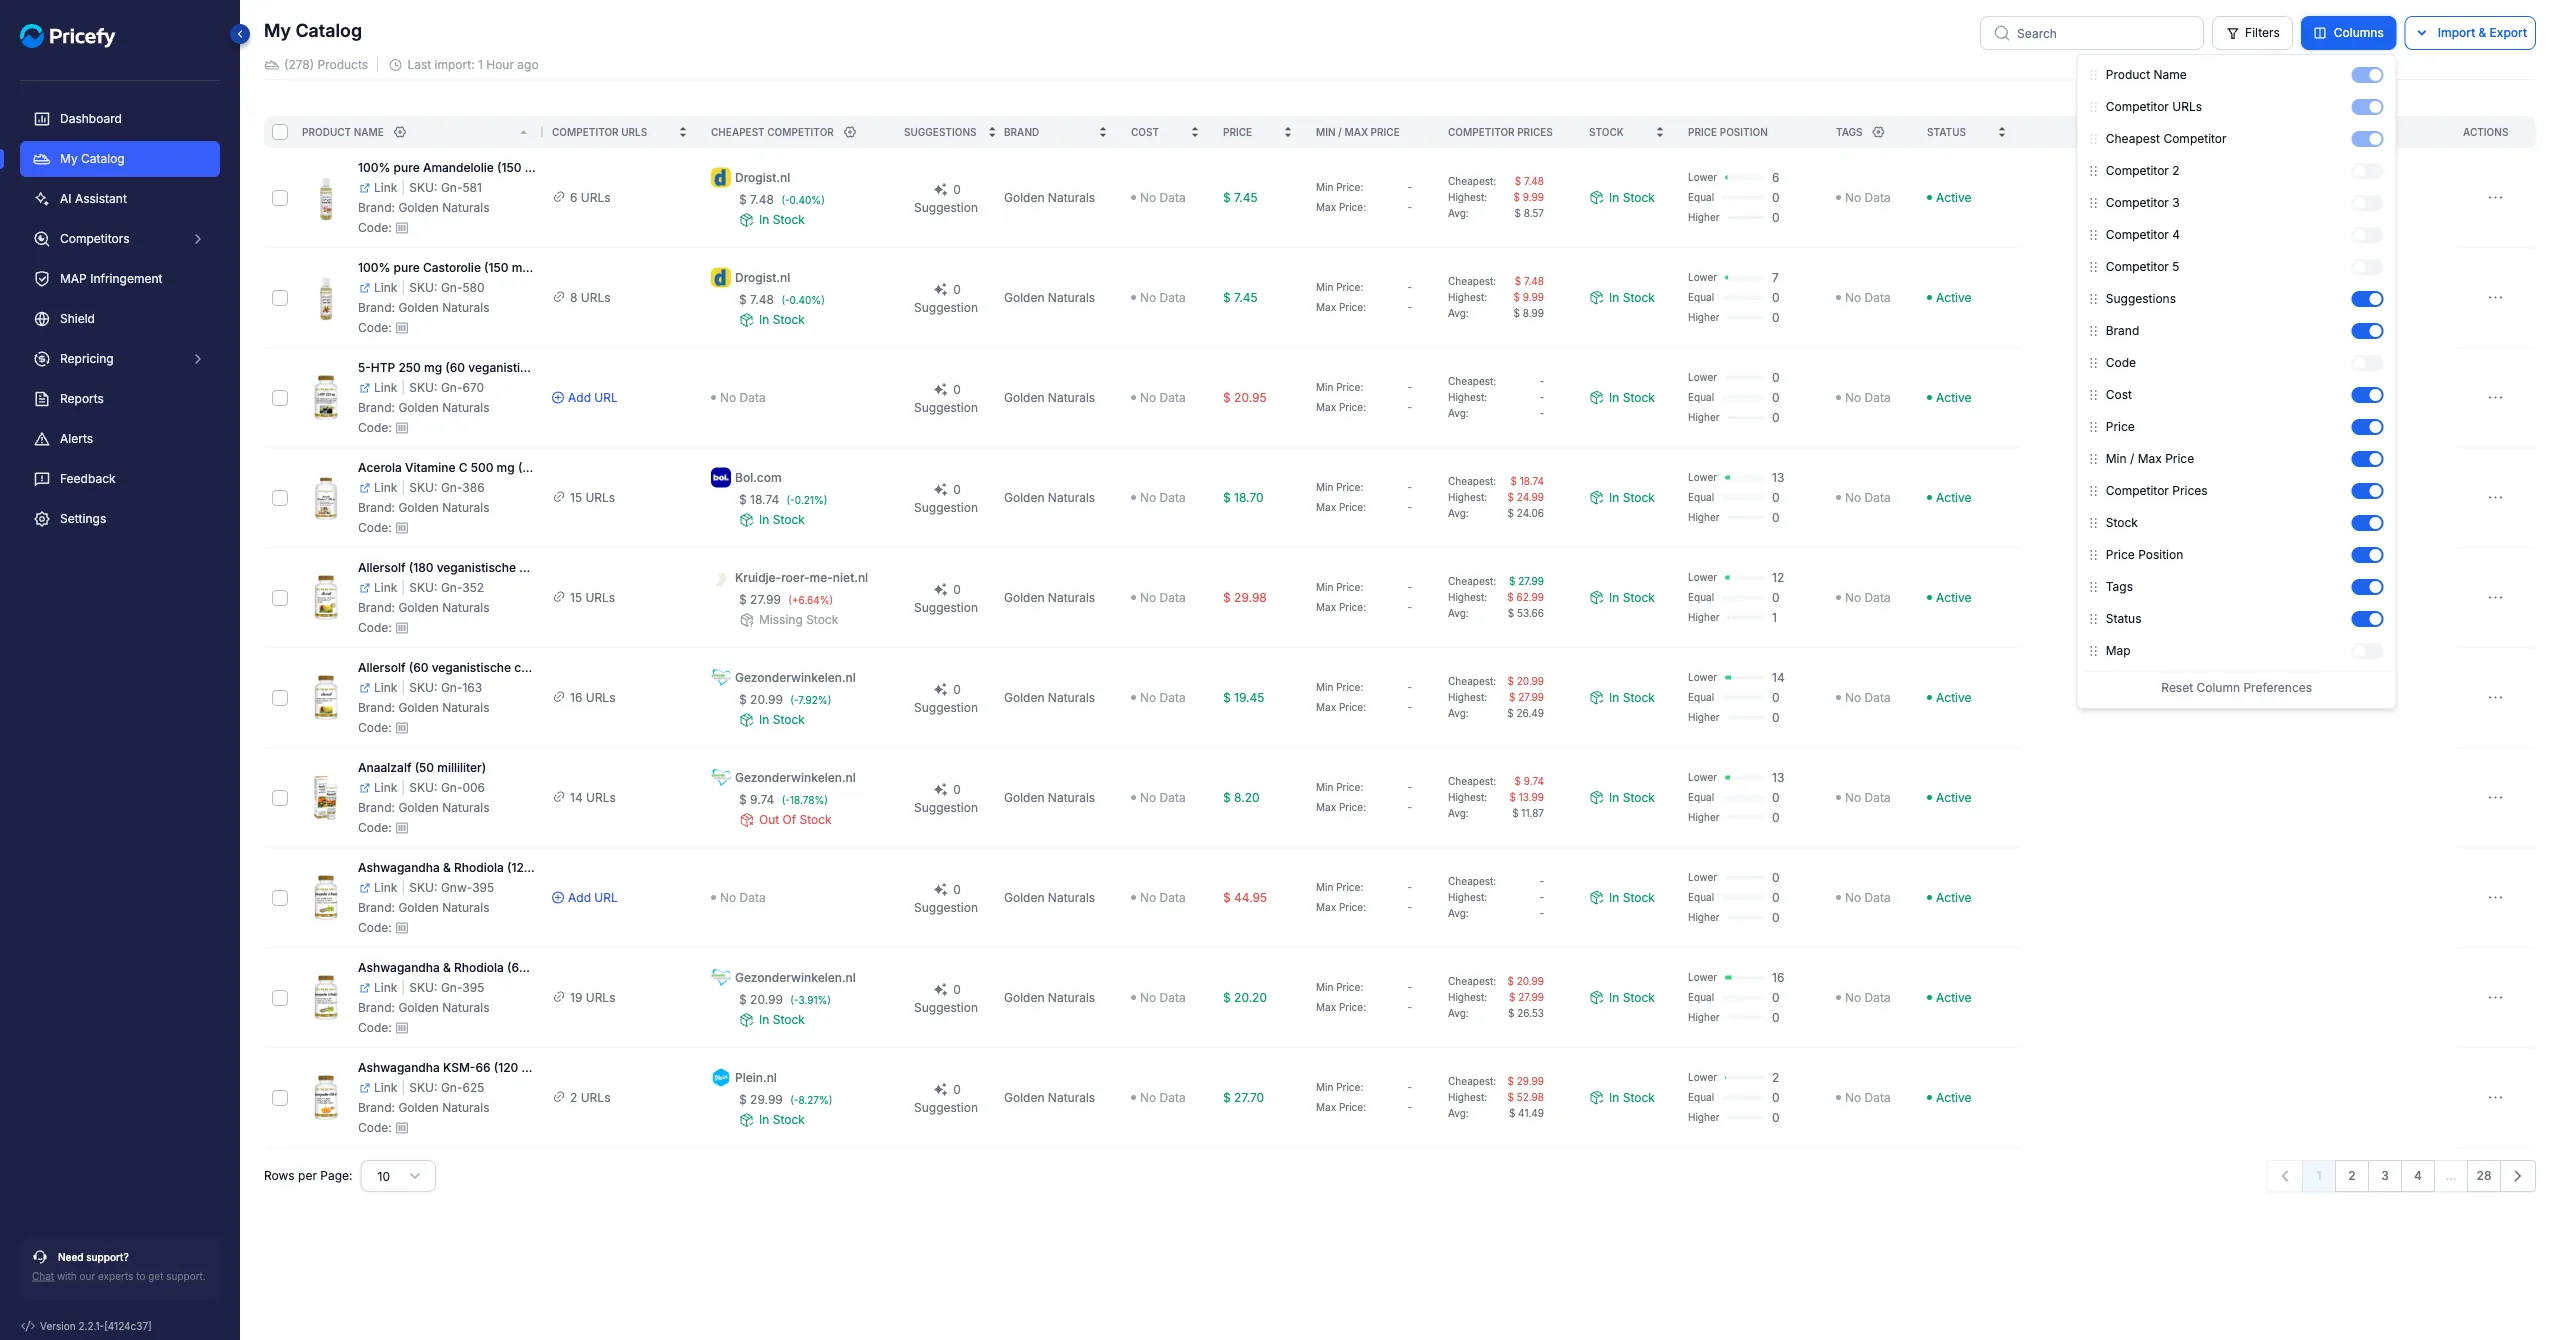This screenshot has width=2560, height=1340.
Task: Click the headset support icon
Action: [40, 1257]
